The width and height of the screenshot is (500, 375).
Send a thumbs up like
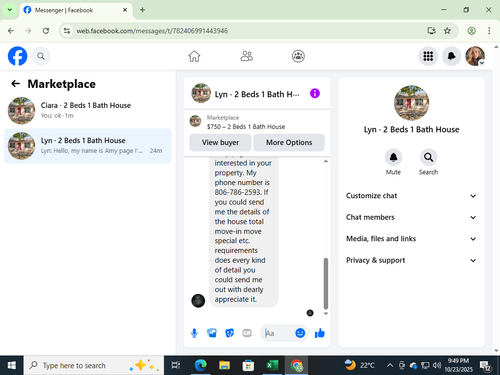(320, 333)
